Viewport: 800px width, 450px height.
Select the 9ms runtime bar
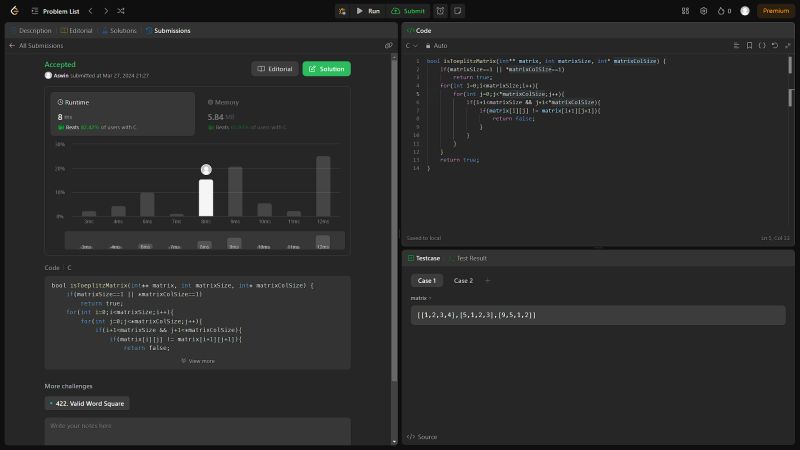tap(235, 191)
